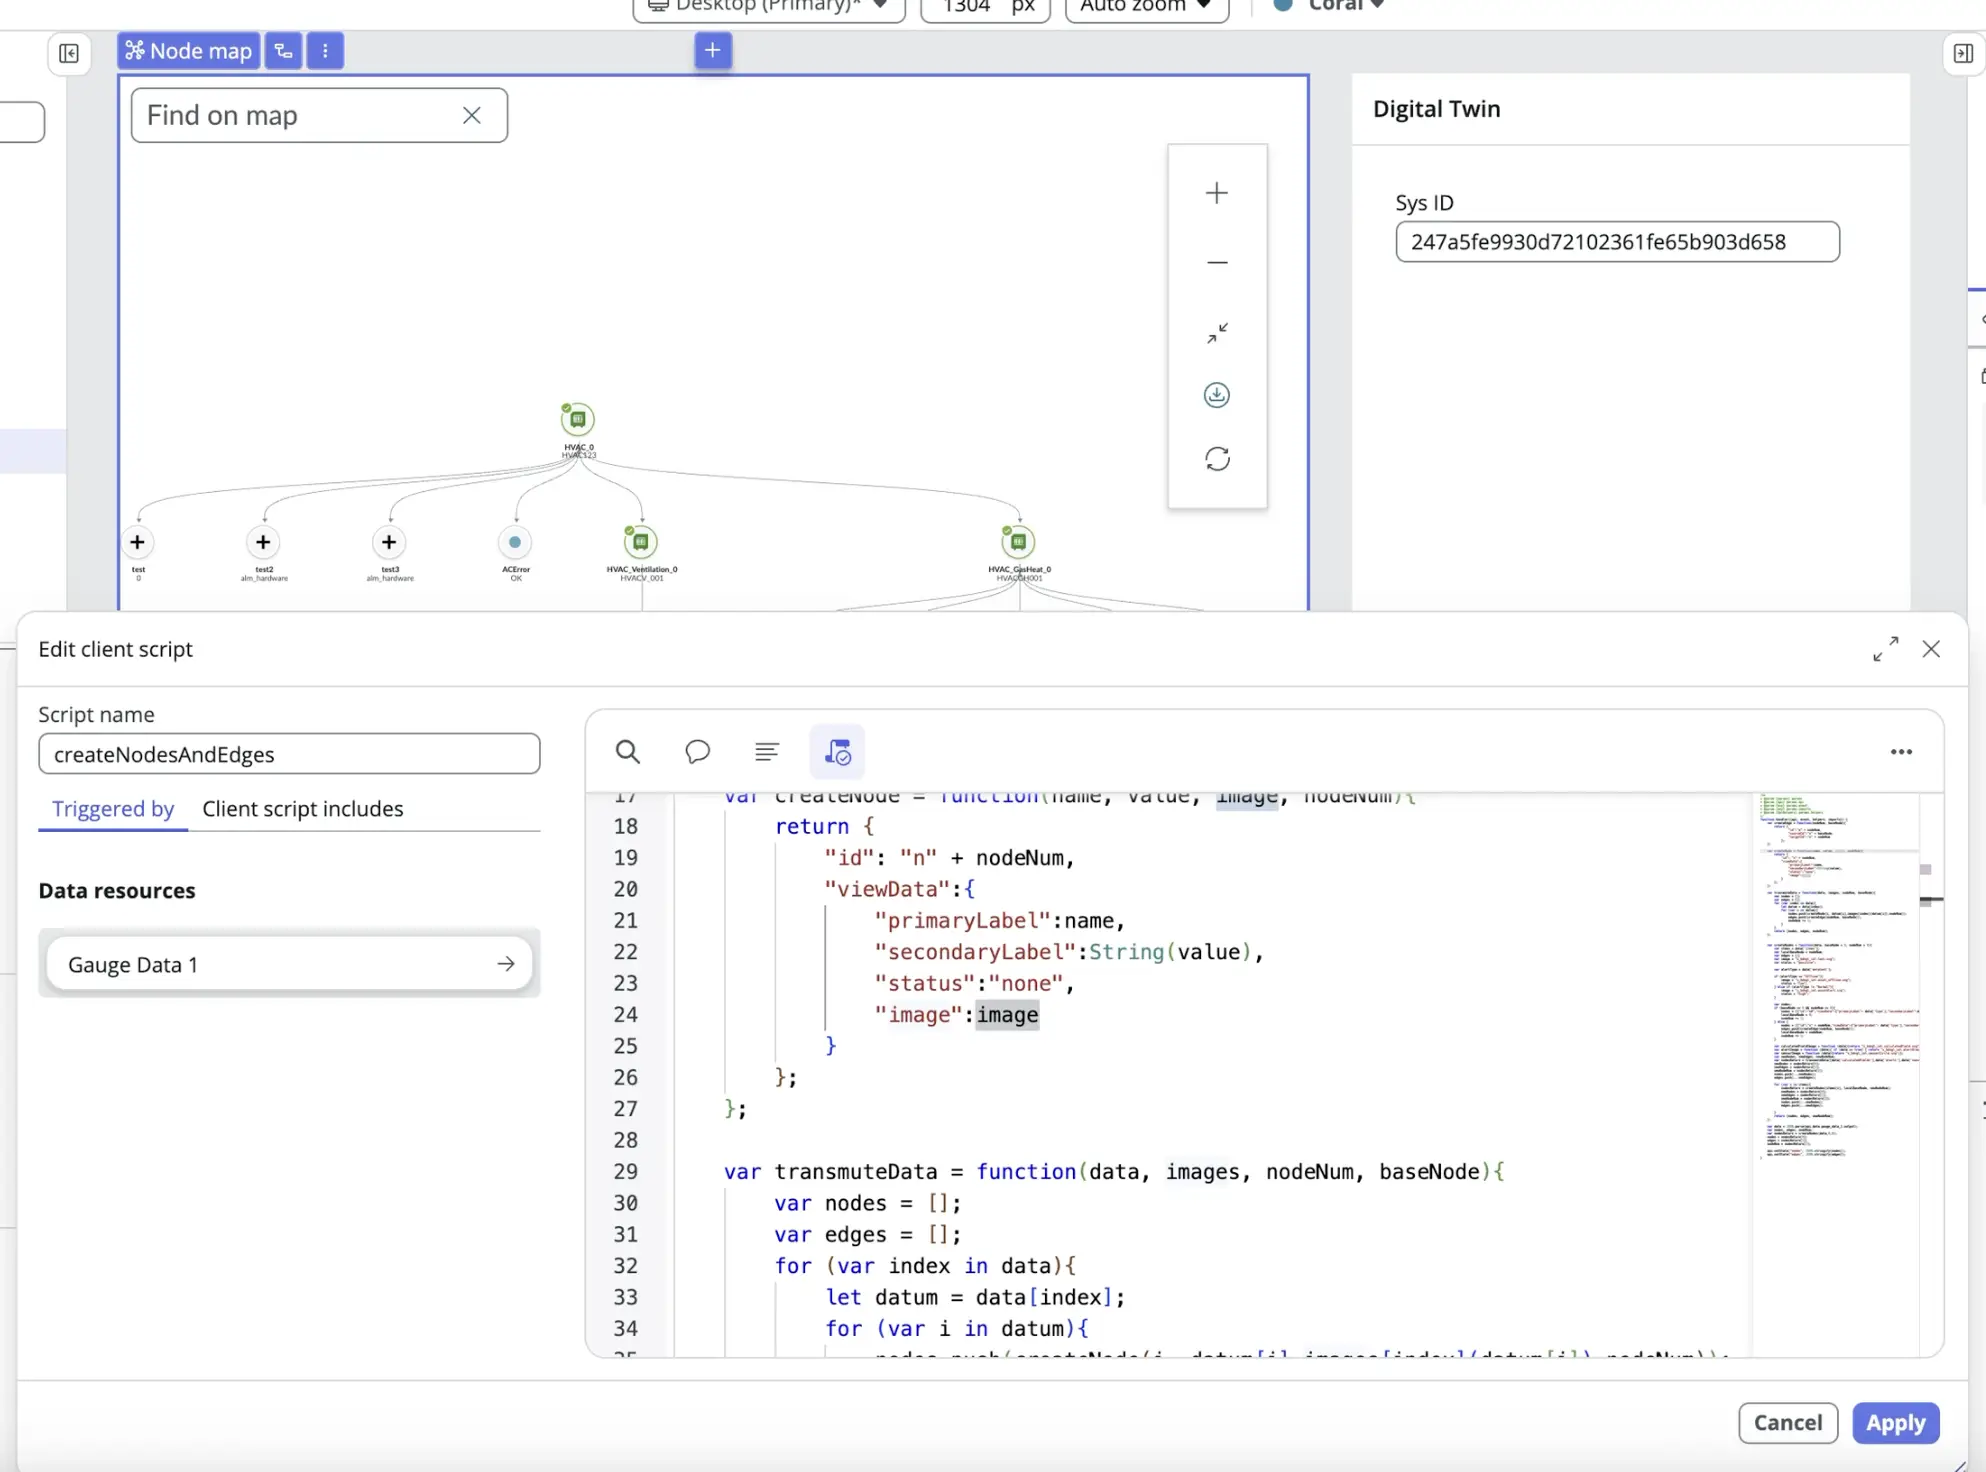This screenshot has height=1472, width=1986.
Task: Cancel editing the client script
Action: 1787,1423
